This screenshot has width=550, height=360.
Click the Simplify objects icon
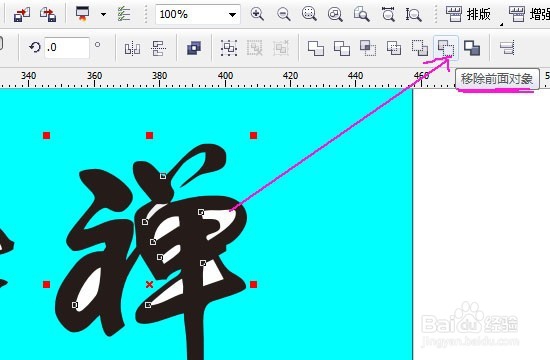394,48
